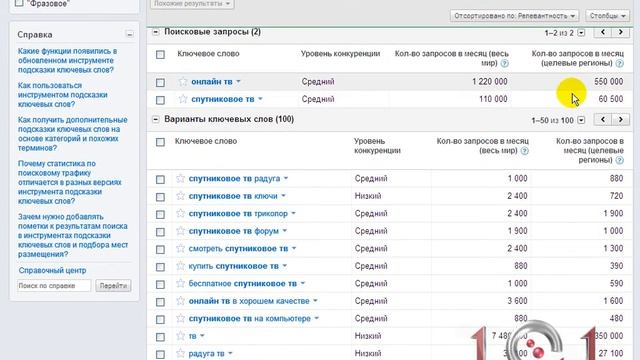Check 'спутниковое тв форум' row

pos(160,232)
